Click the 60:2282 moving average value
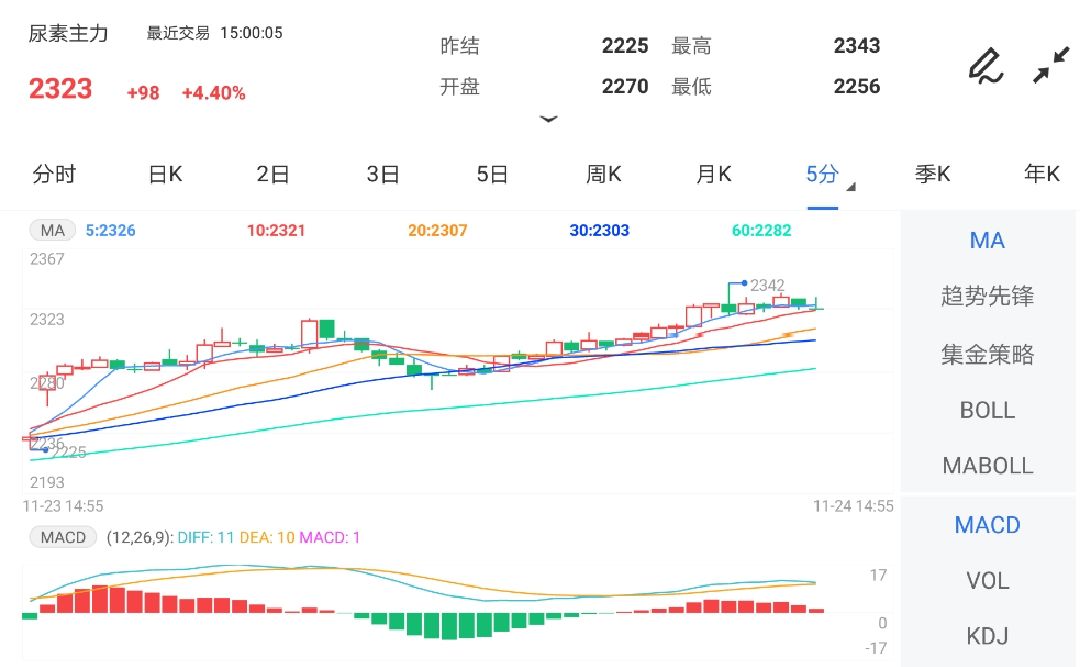Viewport: 1080px width, 667px height. tap(761, 230)
